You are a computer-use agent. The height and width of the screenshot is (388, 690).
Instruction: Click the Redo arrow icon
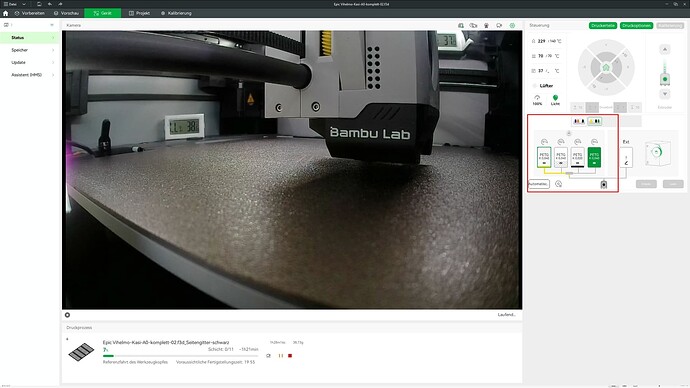[x=60, y=4]
